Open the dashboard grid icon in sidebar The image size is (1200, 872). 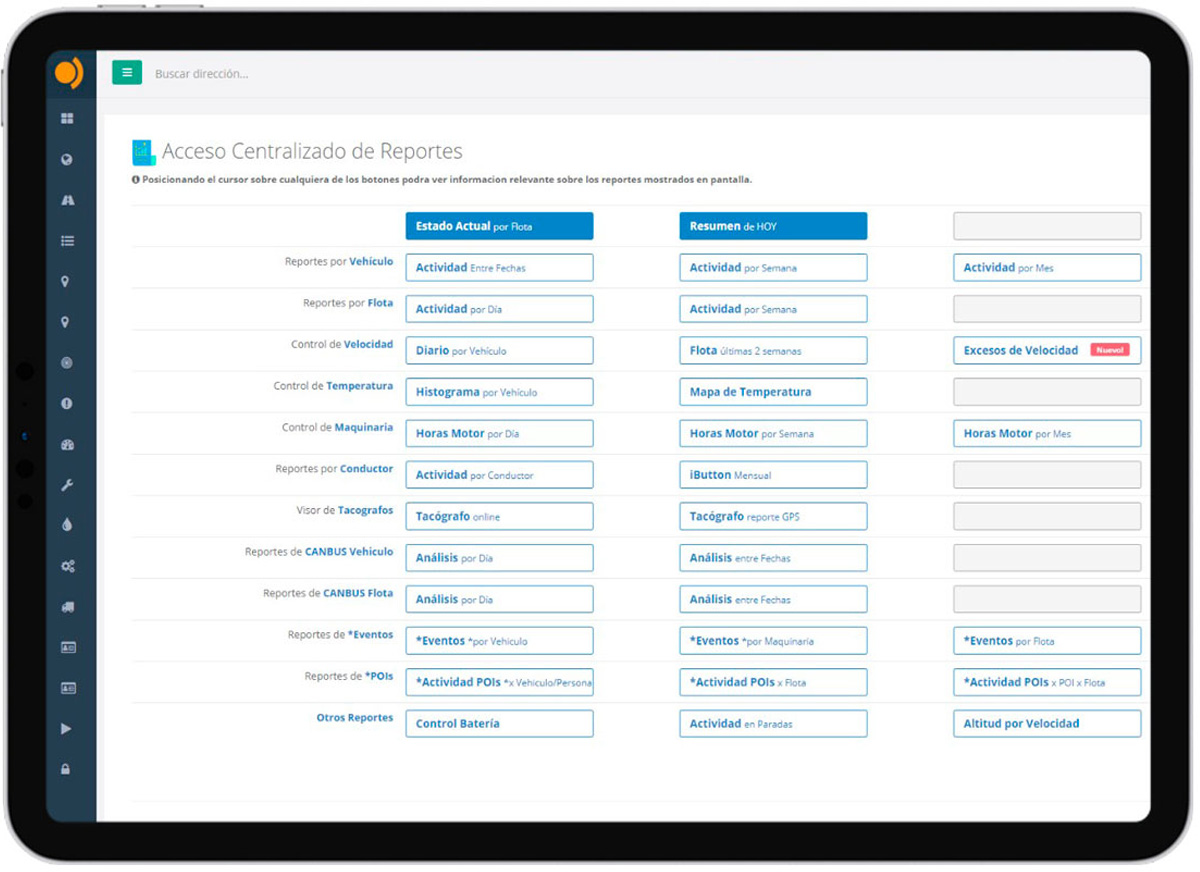67,119
